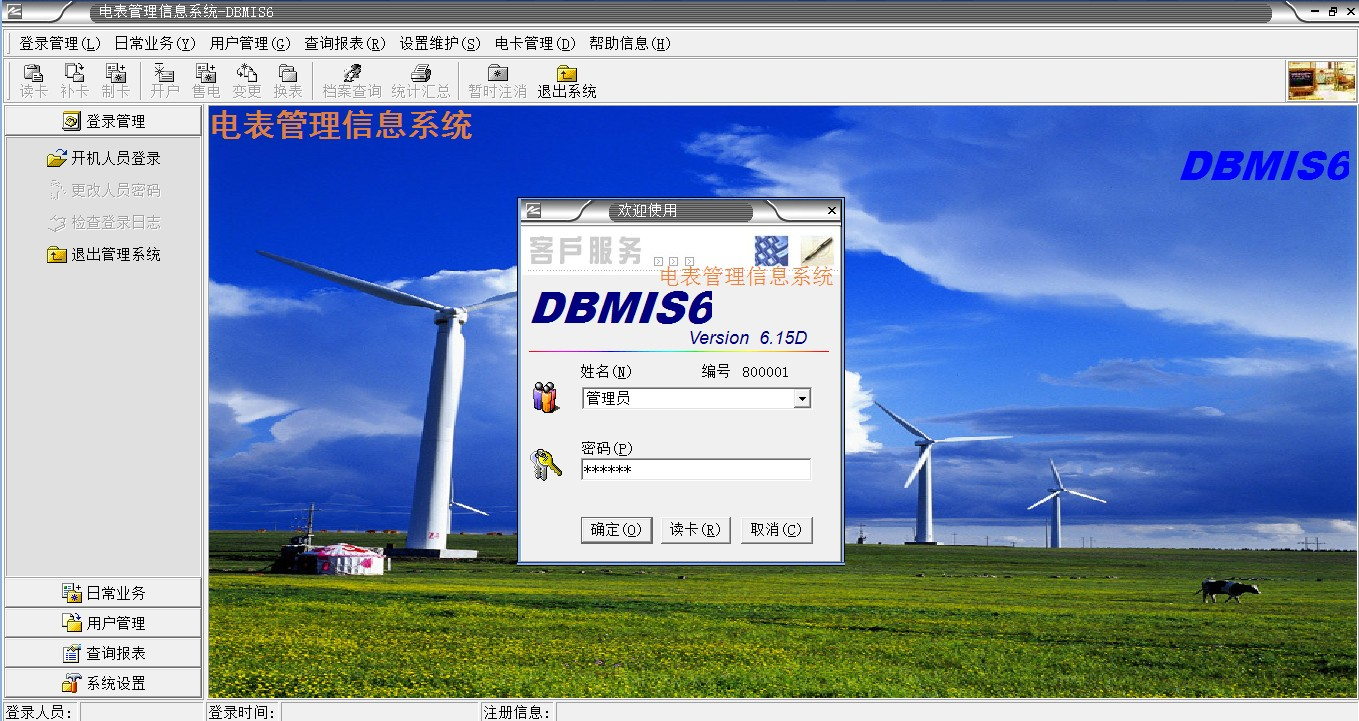Click the 补卡 toolbar icon

[x=74, y=73]
